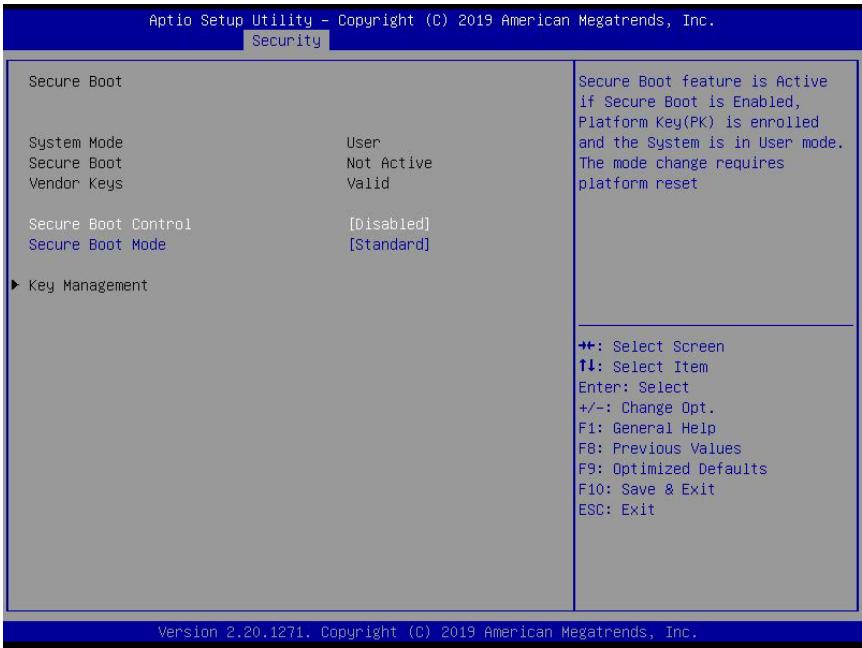The height and width of the screenshot is (648, 862).
Task: Click the Secure Boot section heading
Action: tap(75, 81)
